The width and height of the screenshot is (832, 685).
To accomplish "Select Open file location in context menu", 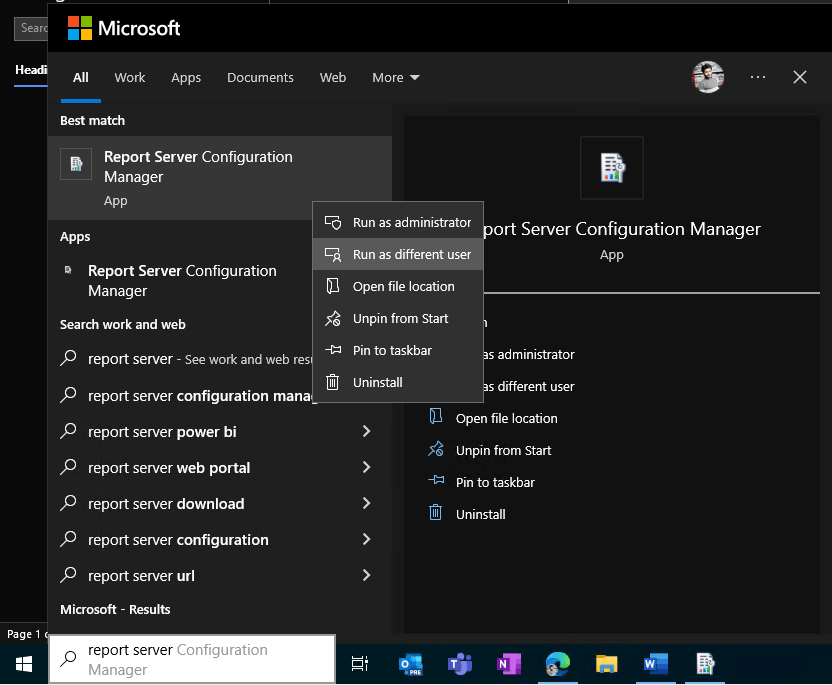I will [x=398, y=287].
